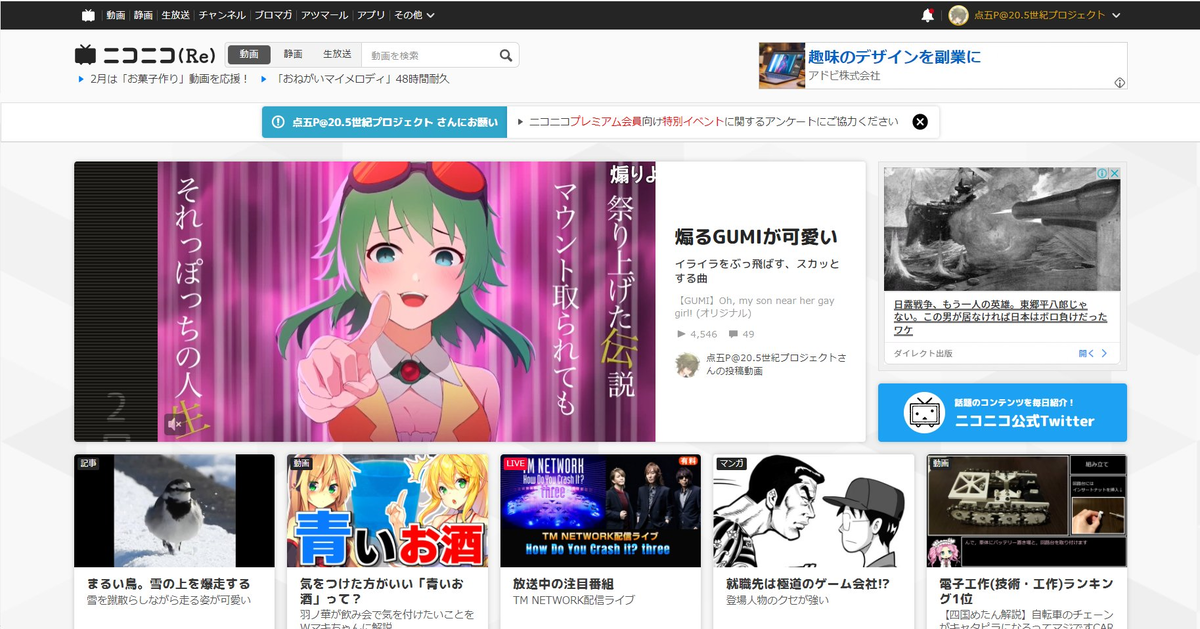Open the premium member survey link
Viewport: 1200px width, 629px height.
click(x=714, y=122)
